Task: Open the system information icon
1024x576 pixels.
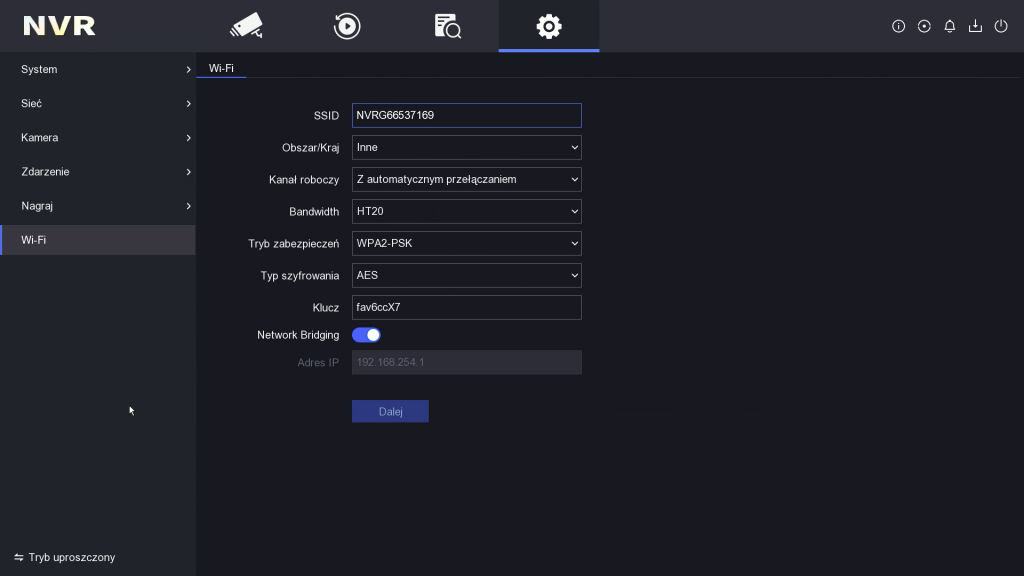Action: 898,26
